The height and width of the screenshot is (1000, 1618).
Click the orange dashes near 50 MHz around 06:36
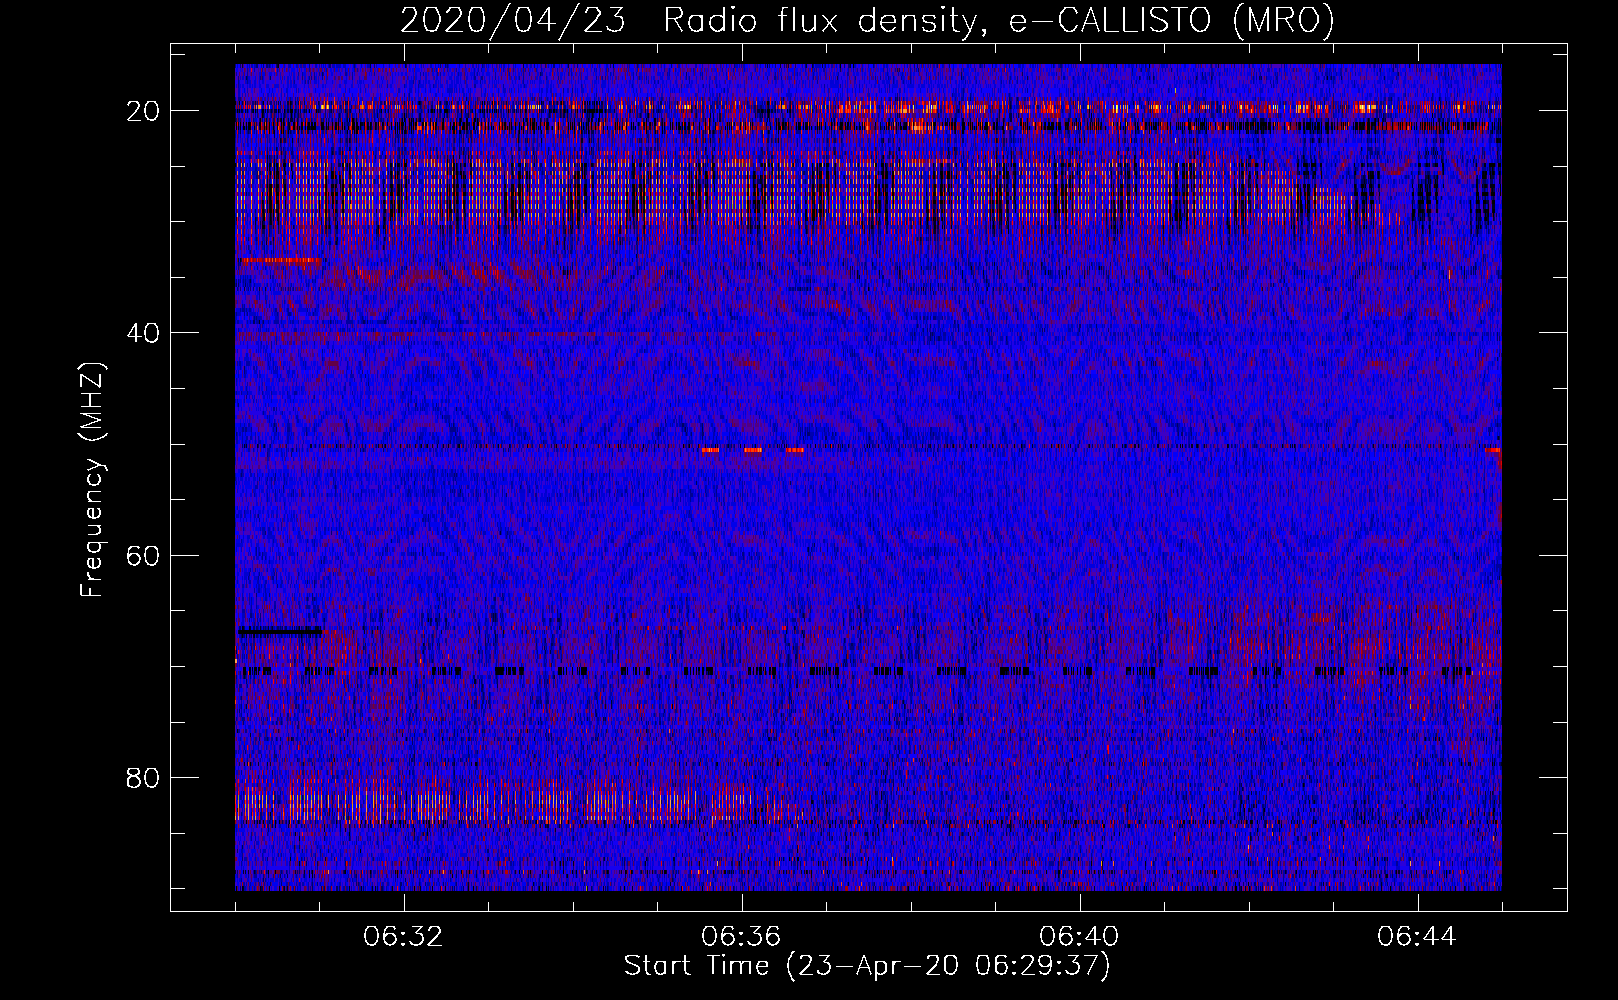[x=752, y=450]
